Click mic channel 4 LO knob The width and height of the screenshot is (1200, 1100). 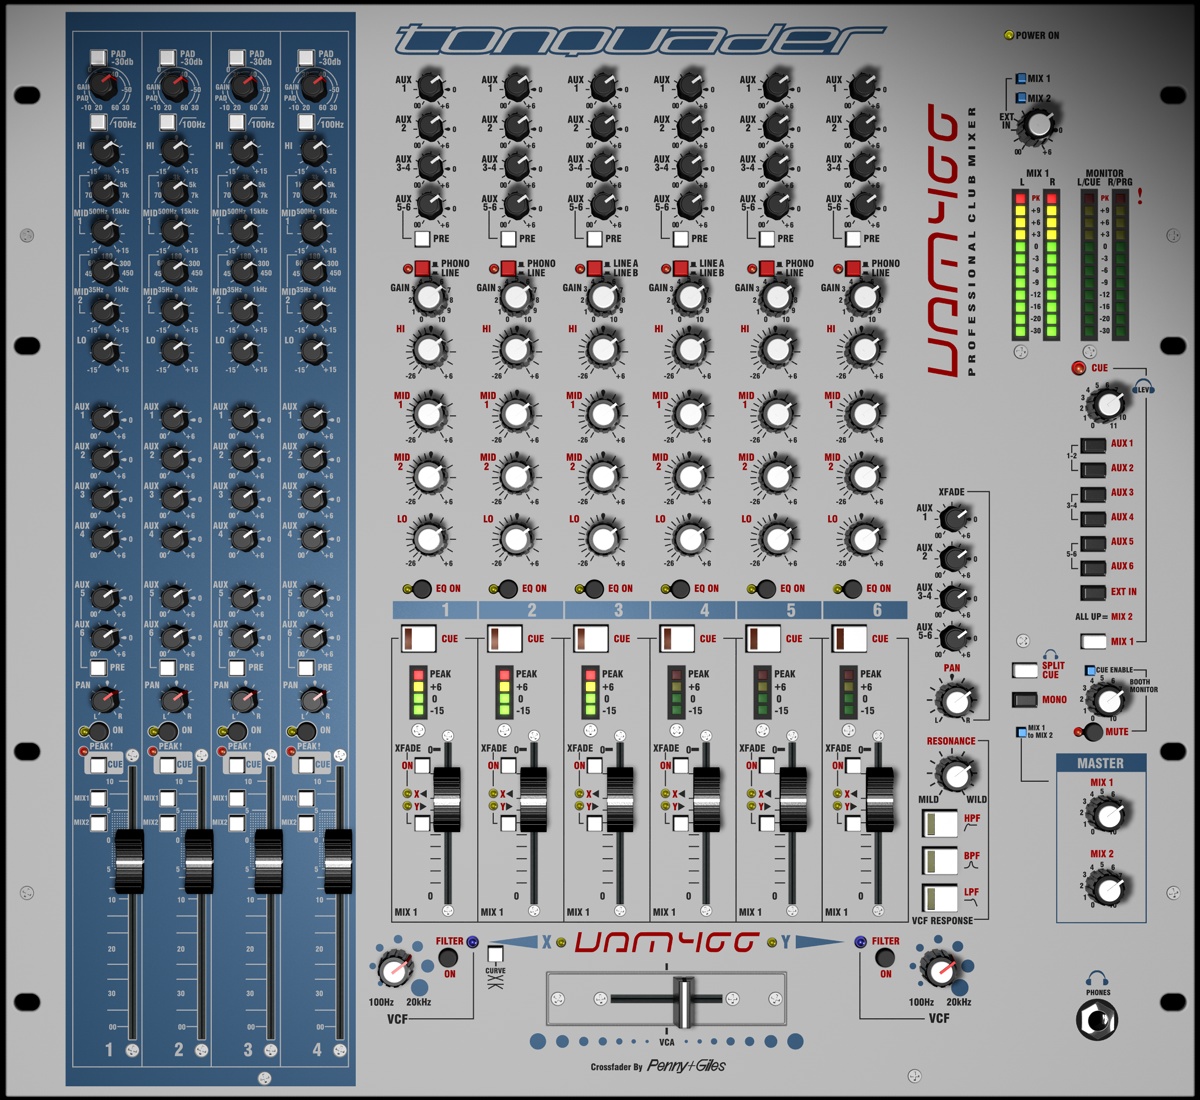(313, 350)
